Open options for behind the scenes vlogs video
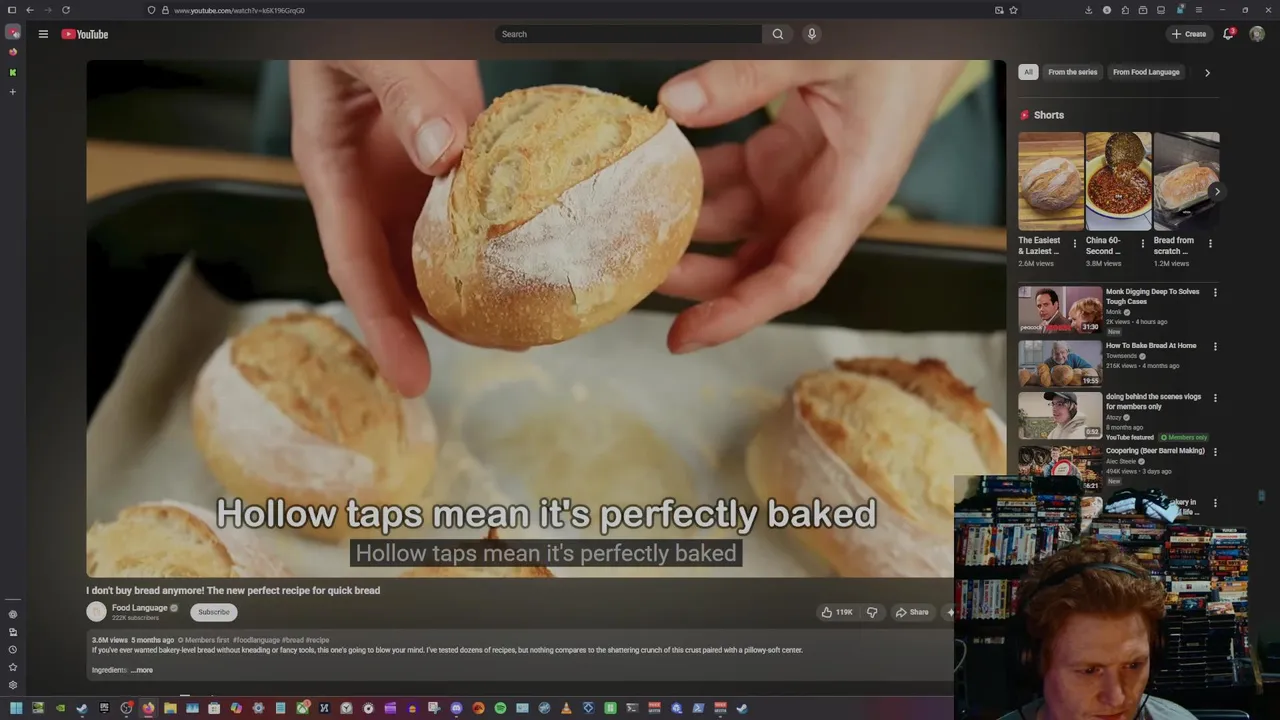Image resolution: width=1280 pixels, height=720 pixels. [1215, 398]
